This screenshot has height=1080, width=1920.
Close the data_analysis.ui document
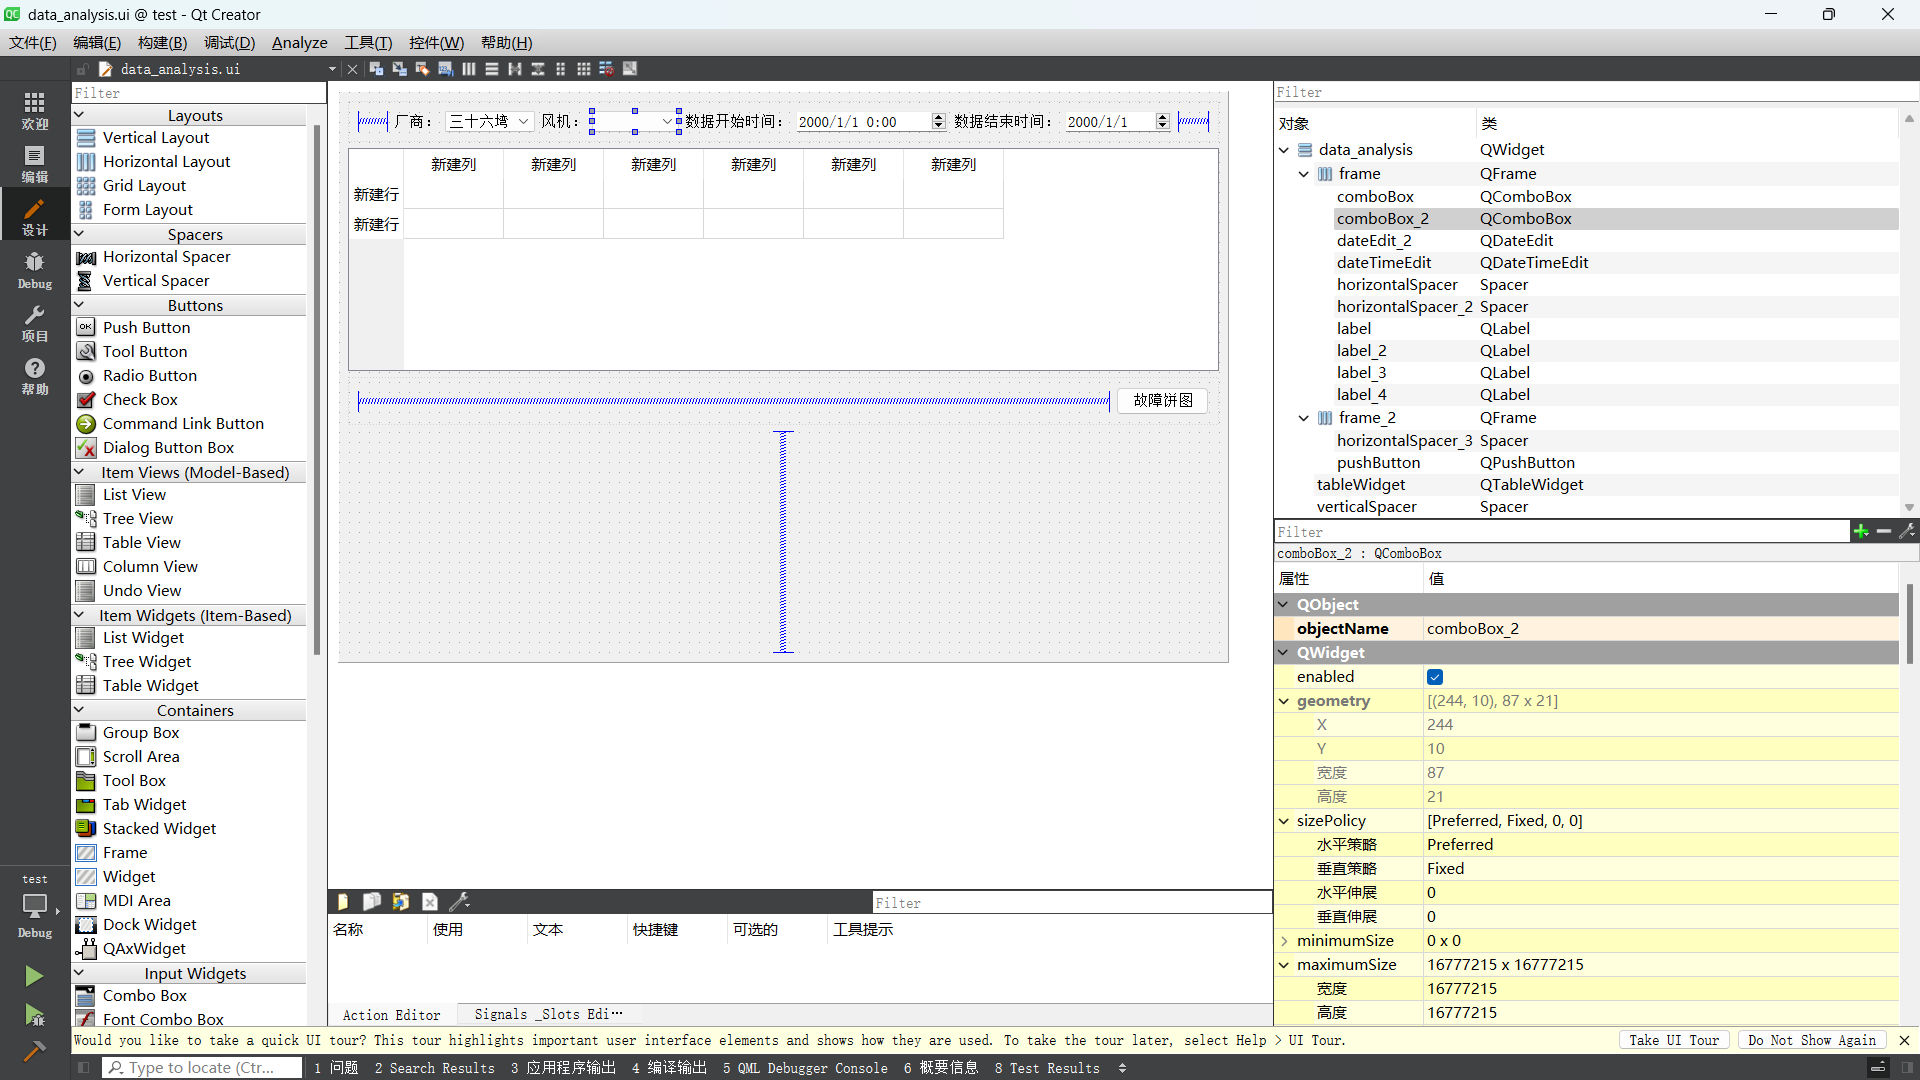pos(352,69)
